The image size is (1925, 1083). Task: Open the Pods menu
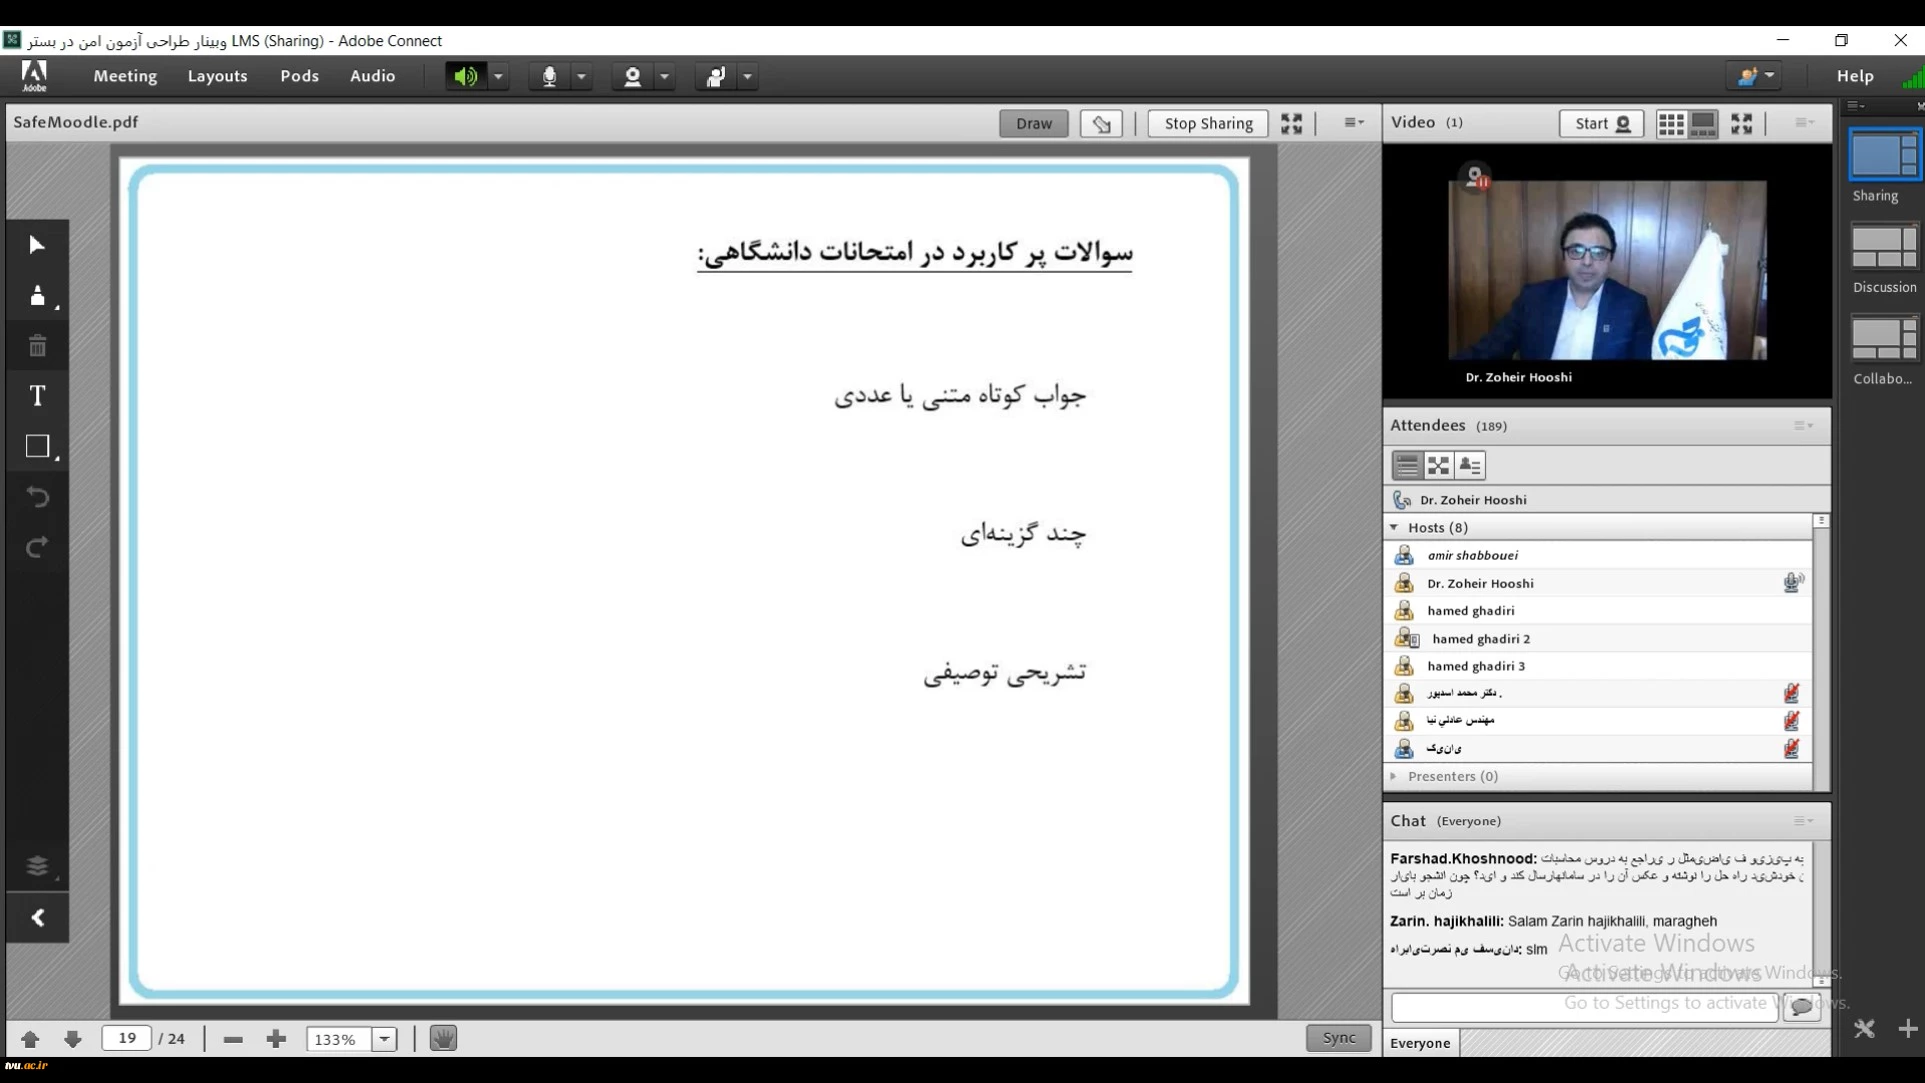pyautogui.click(x=299, y=76)
